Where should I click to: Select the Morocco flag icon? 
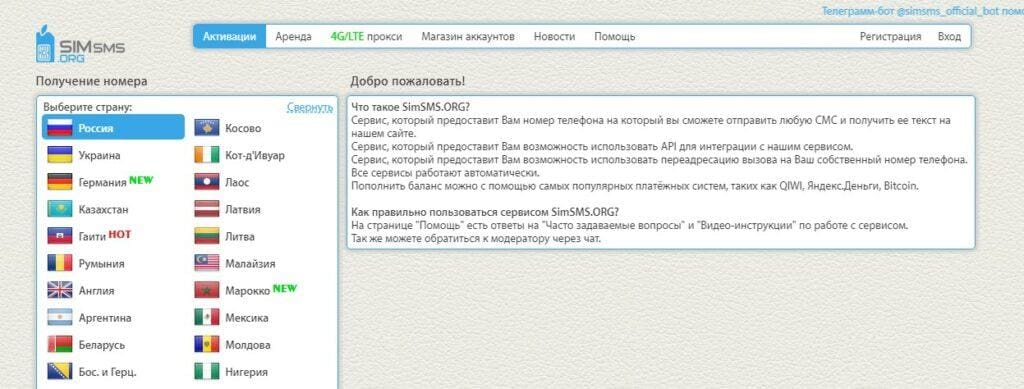coord(206,290)
